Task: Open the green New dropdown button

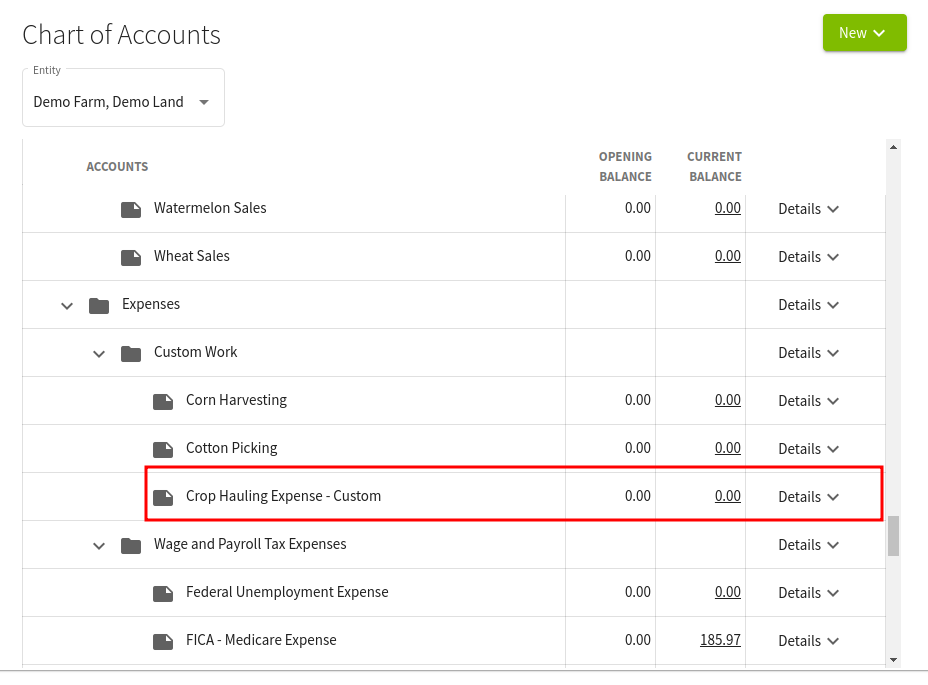Action: (863, 32)
